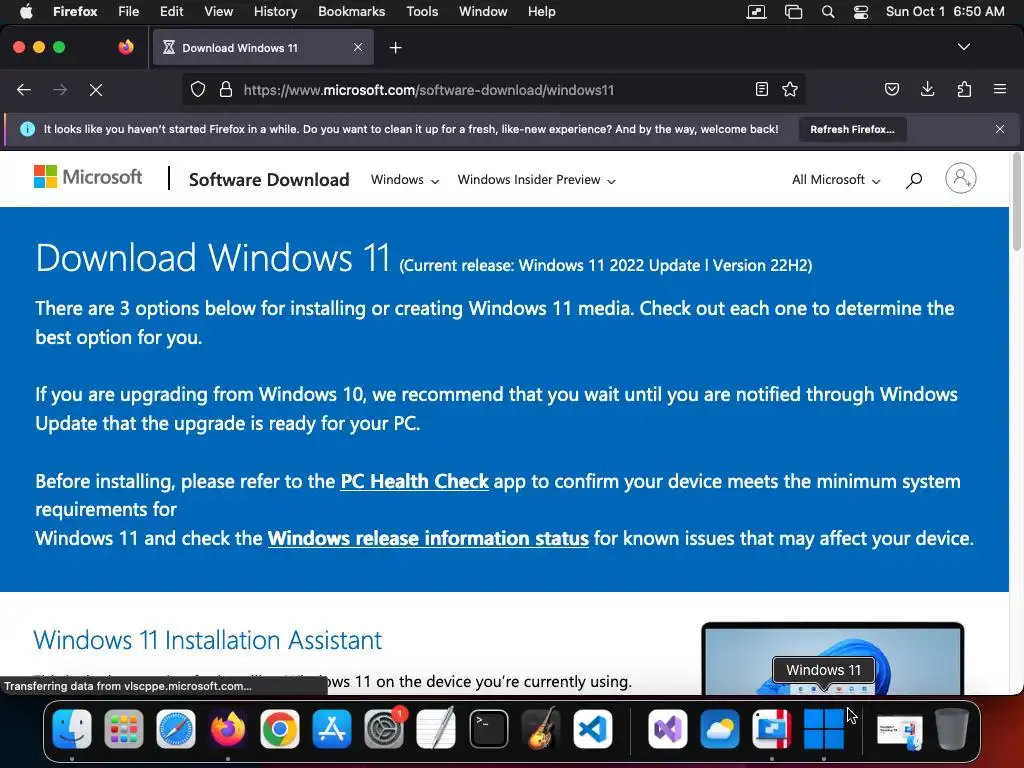
Task: Toggle Reader View in the address bar
Action: [761, 89]
